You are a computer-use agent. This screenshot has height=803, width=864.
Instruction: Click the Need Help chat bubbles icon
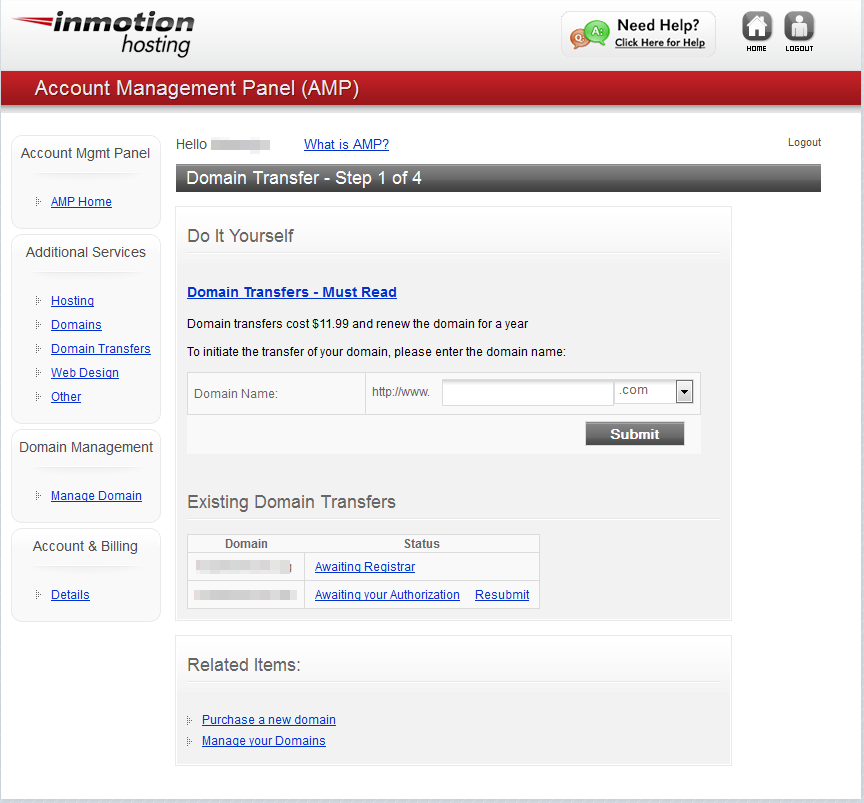coord(590,35)
